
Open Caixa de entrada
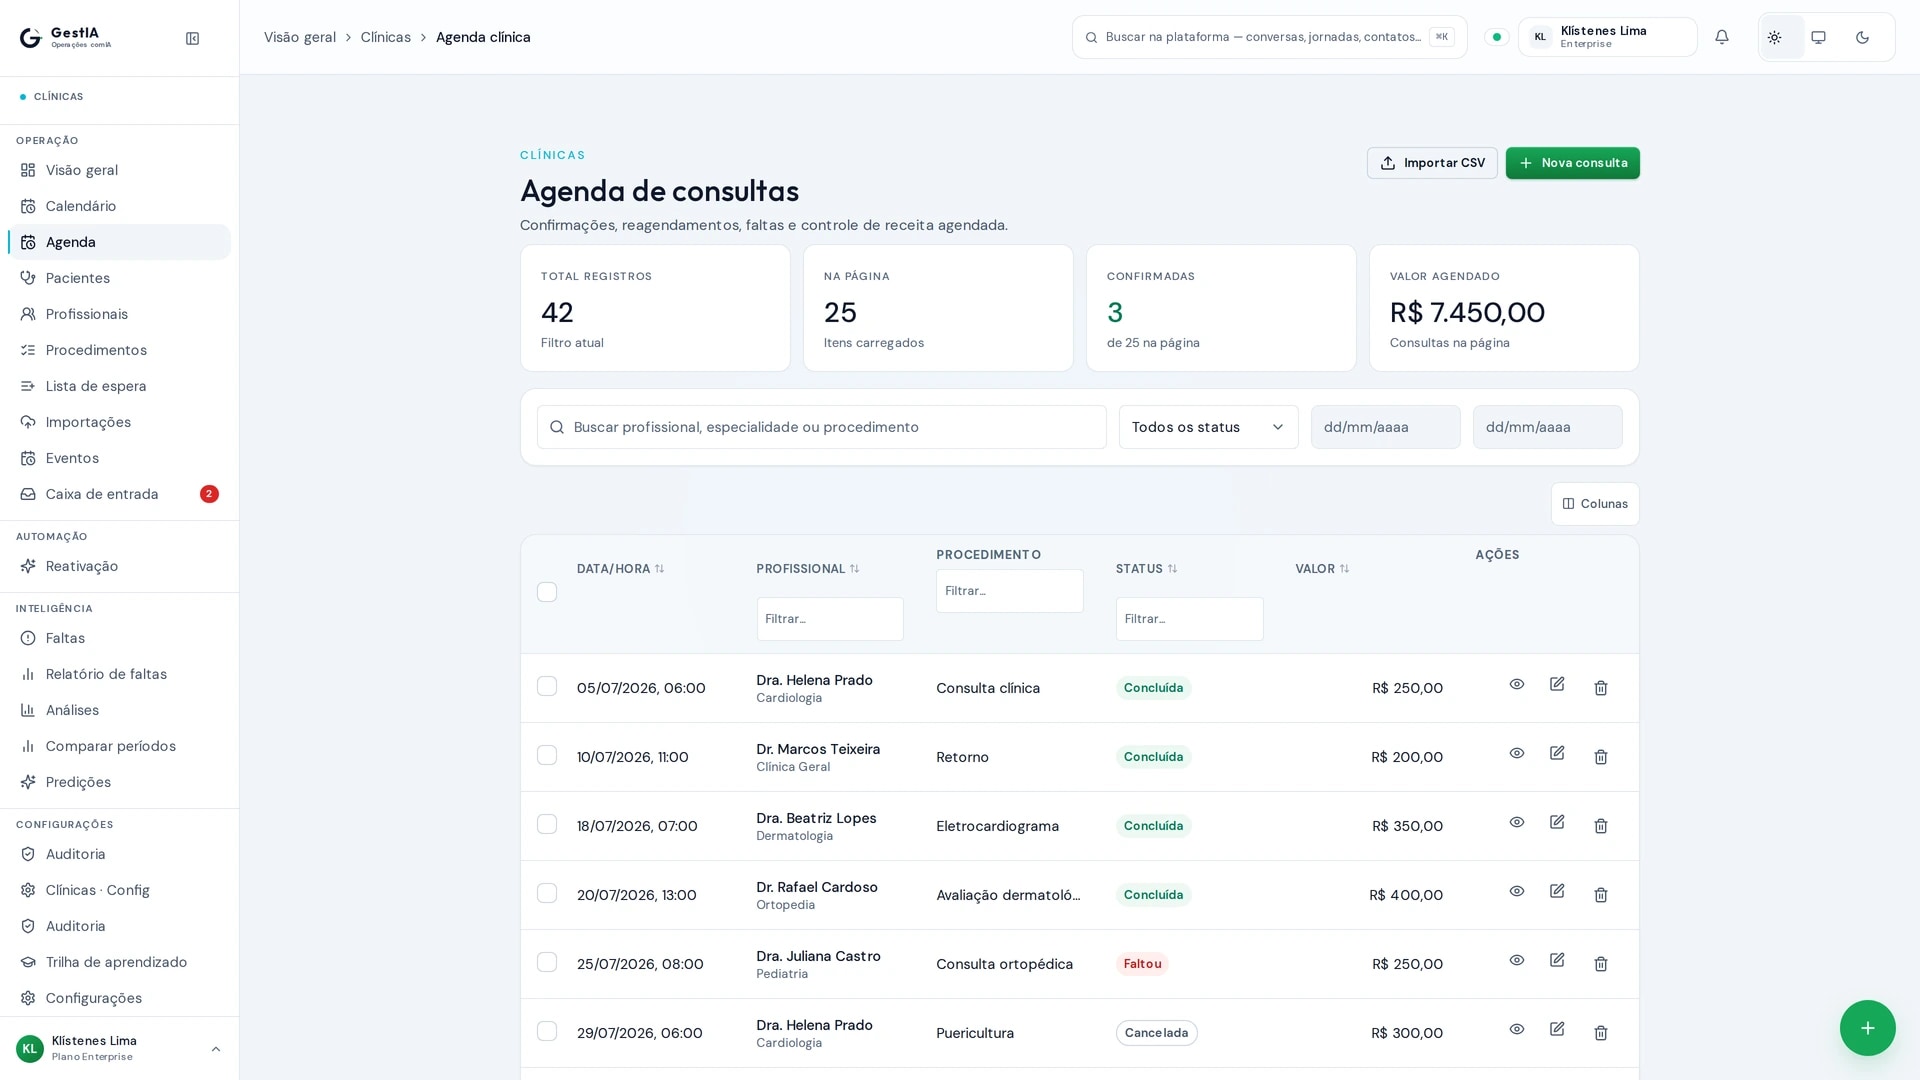point(119,494)
